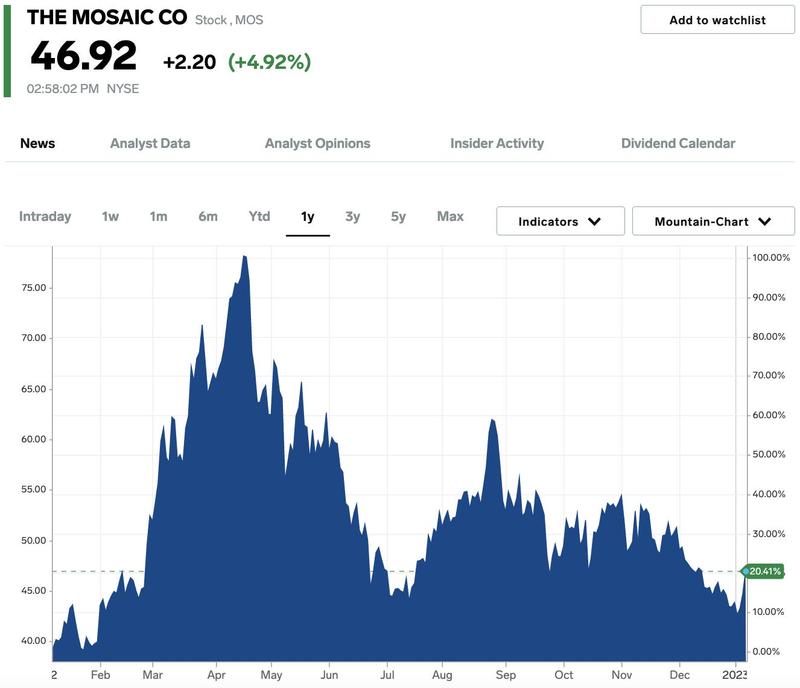Screen dimensions: 800x688
Task: Click the THE MOSAIC CO title
Action: click(107, 17)
